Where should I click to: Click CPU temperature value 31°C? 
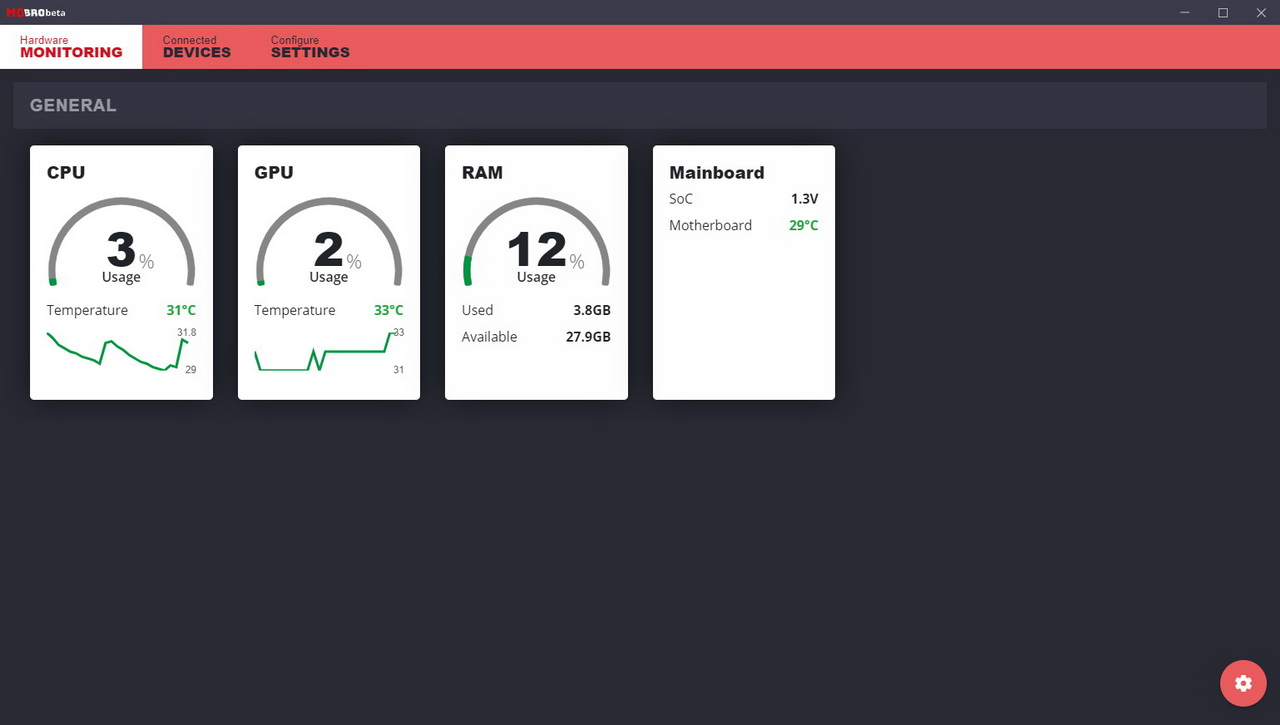pos(181,310)
